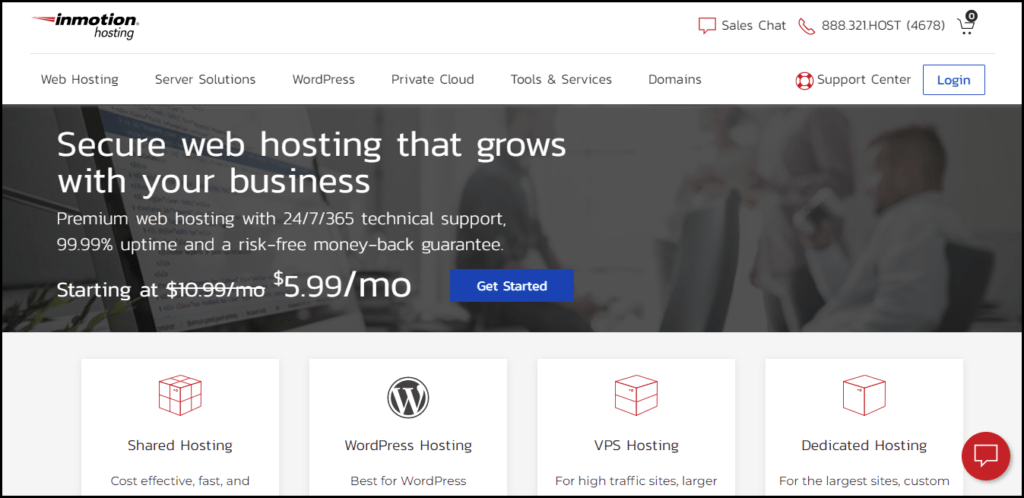
Task: Expand the Tools & Services menu
Action: [561, 80]
